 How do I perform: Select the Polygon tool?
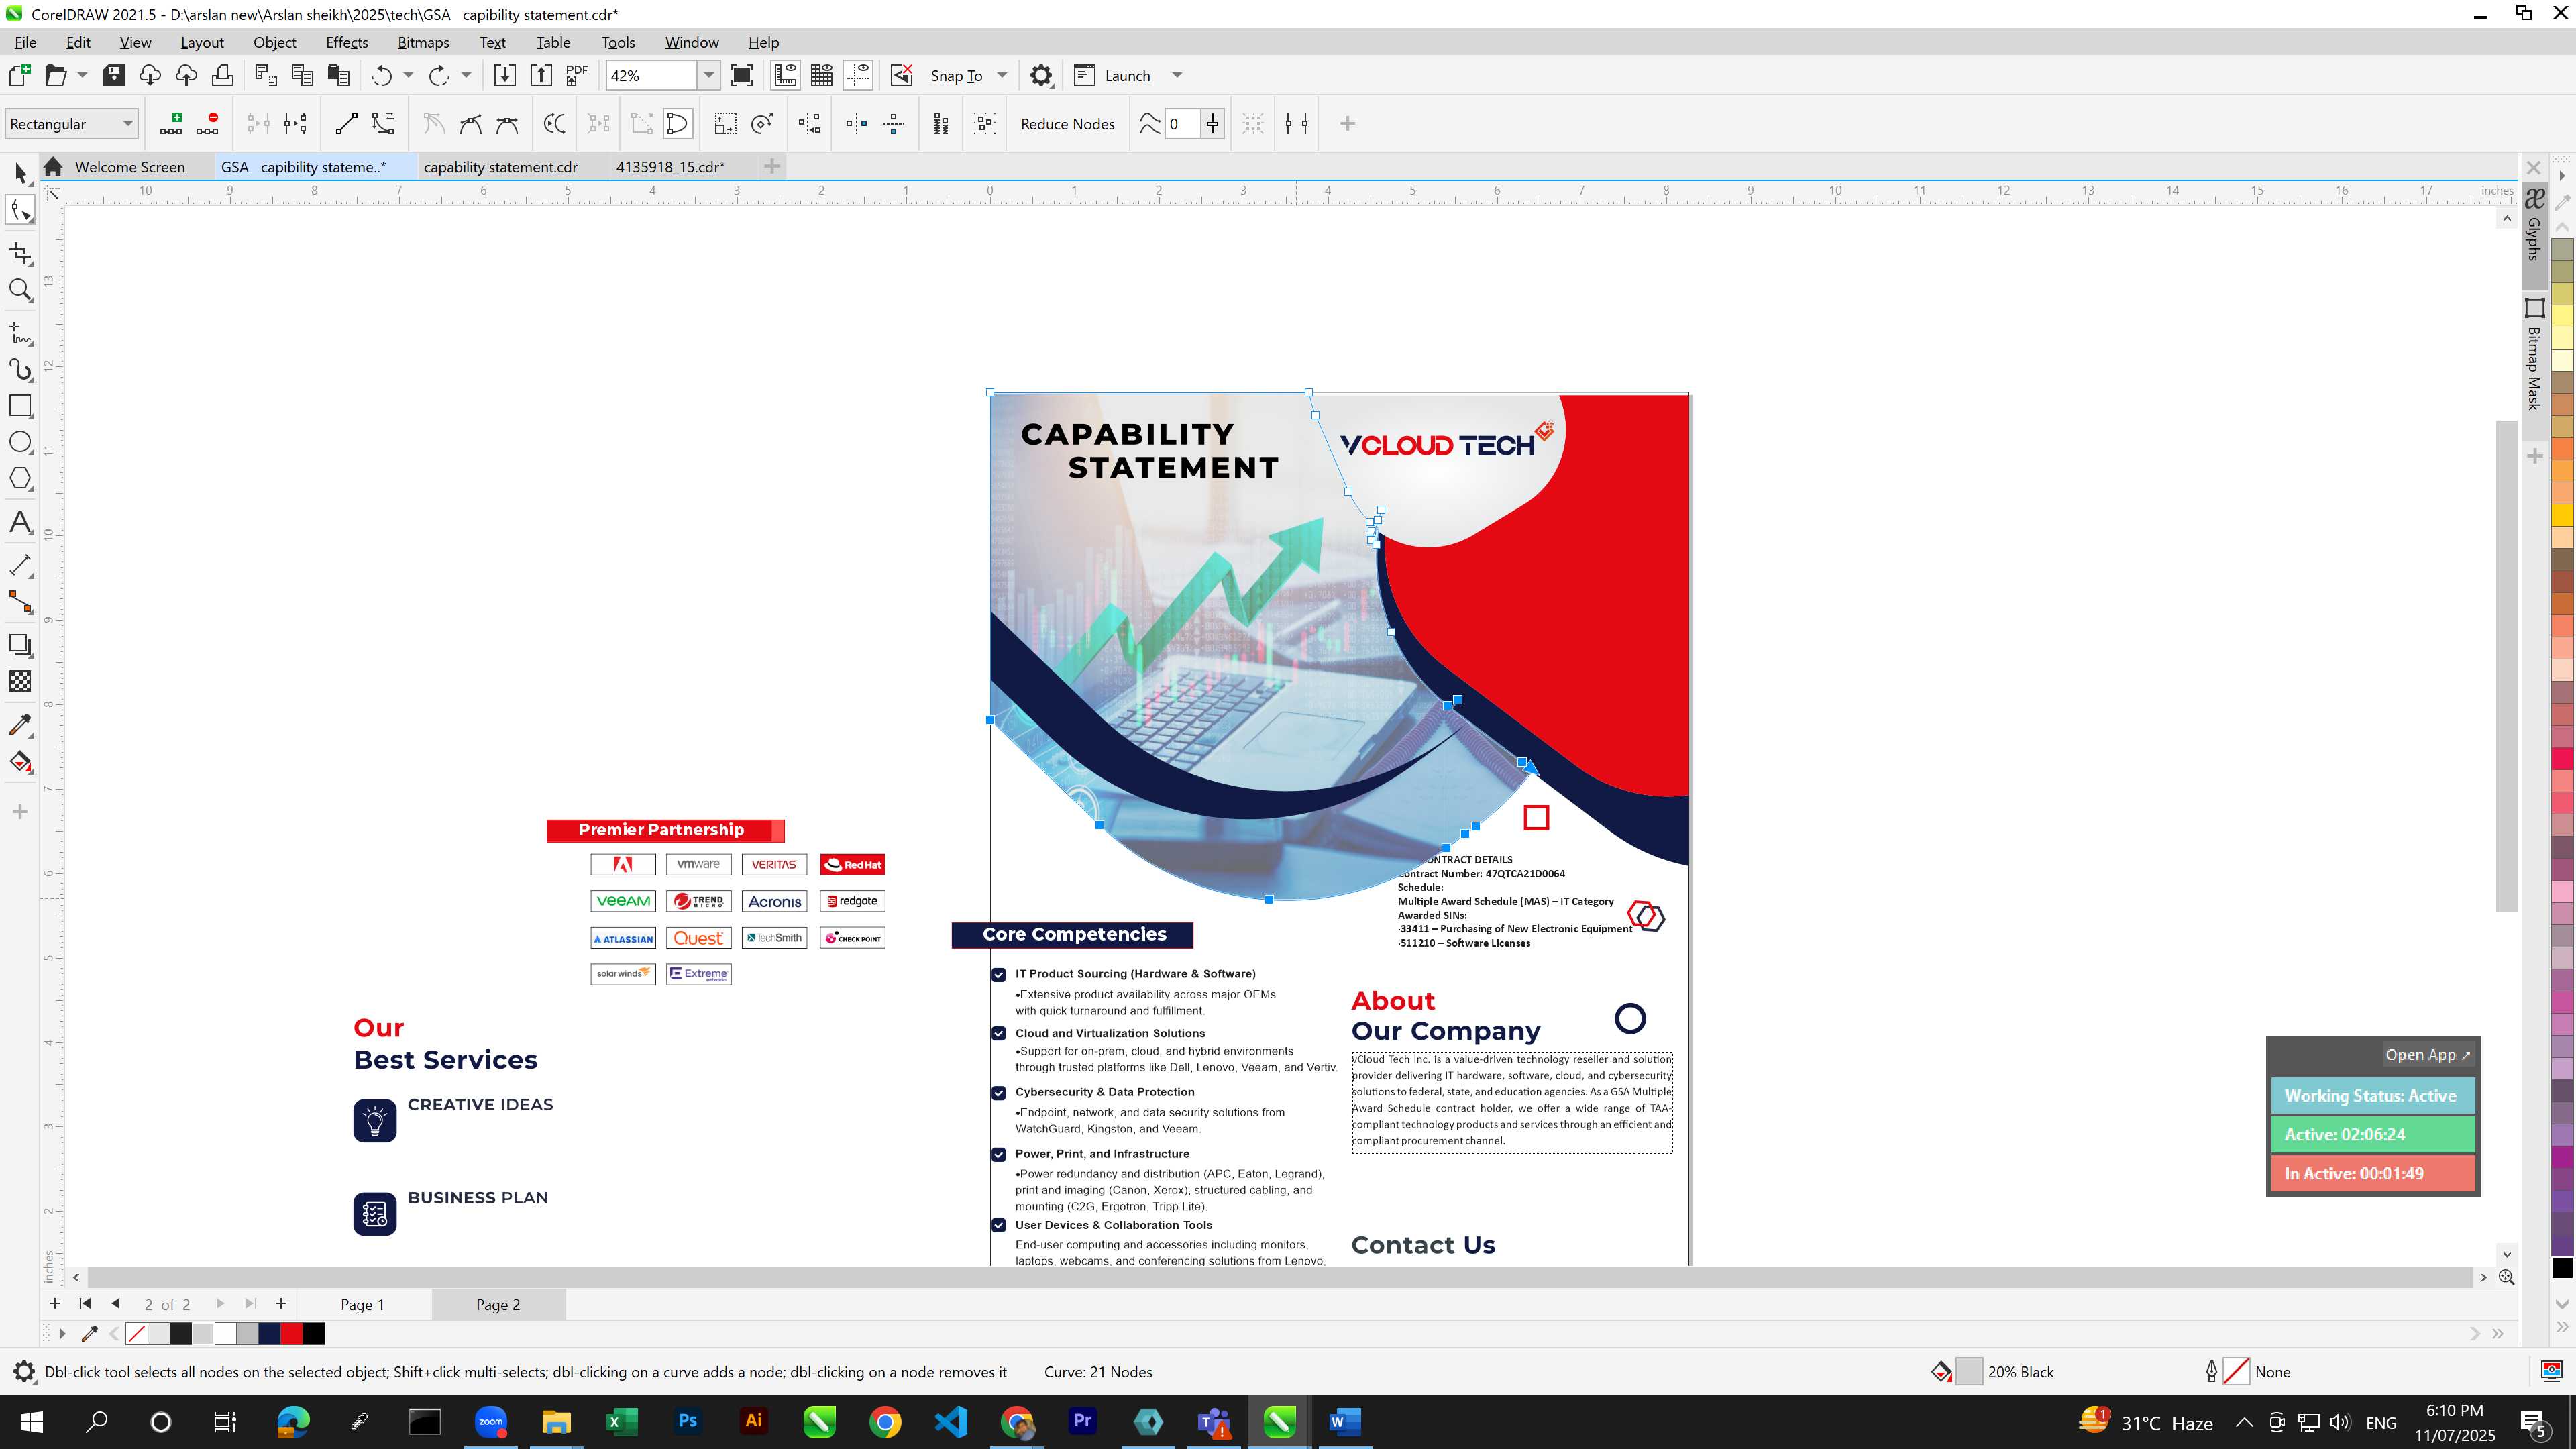pos(20,479)
